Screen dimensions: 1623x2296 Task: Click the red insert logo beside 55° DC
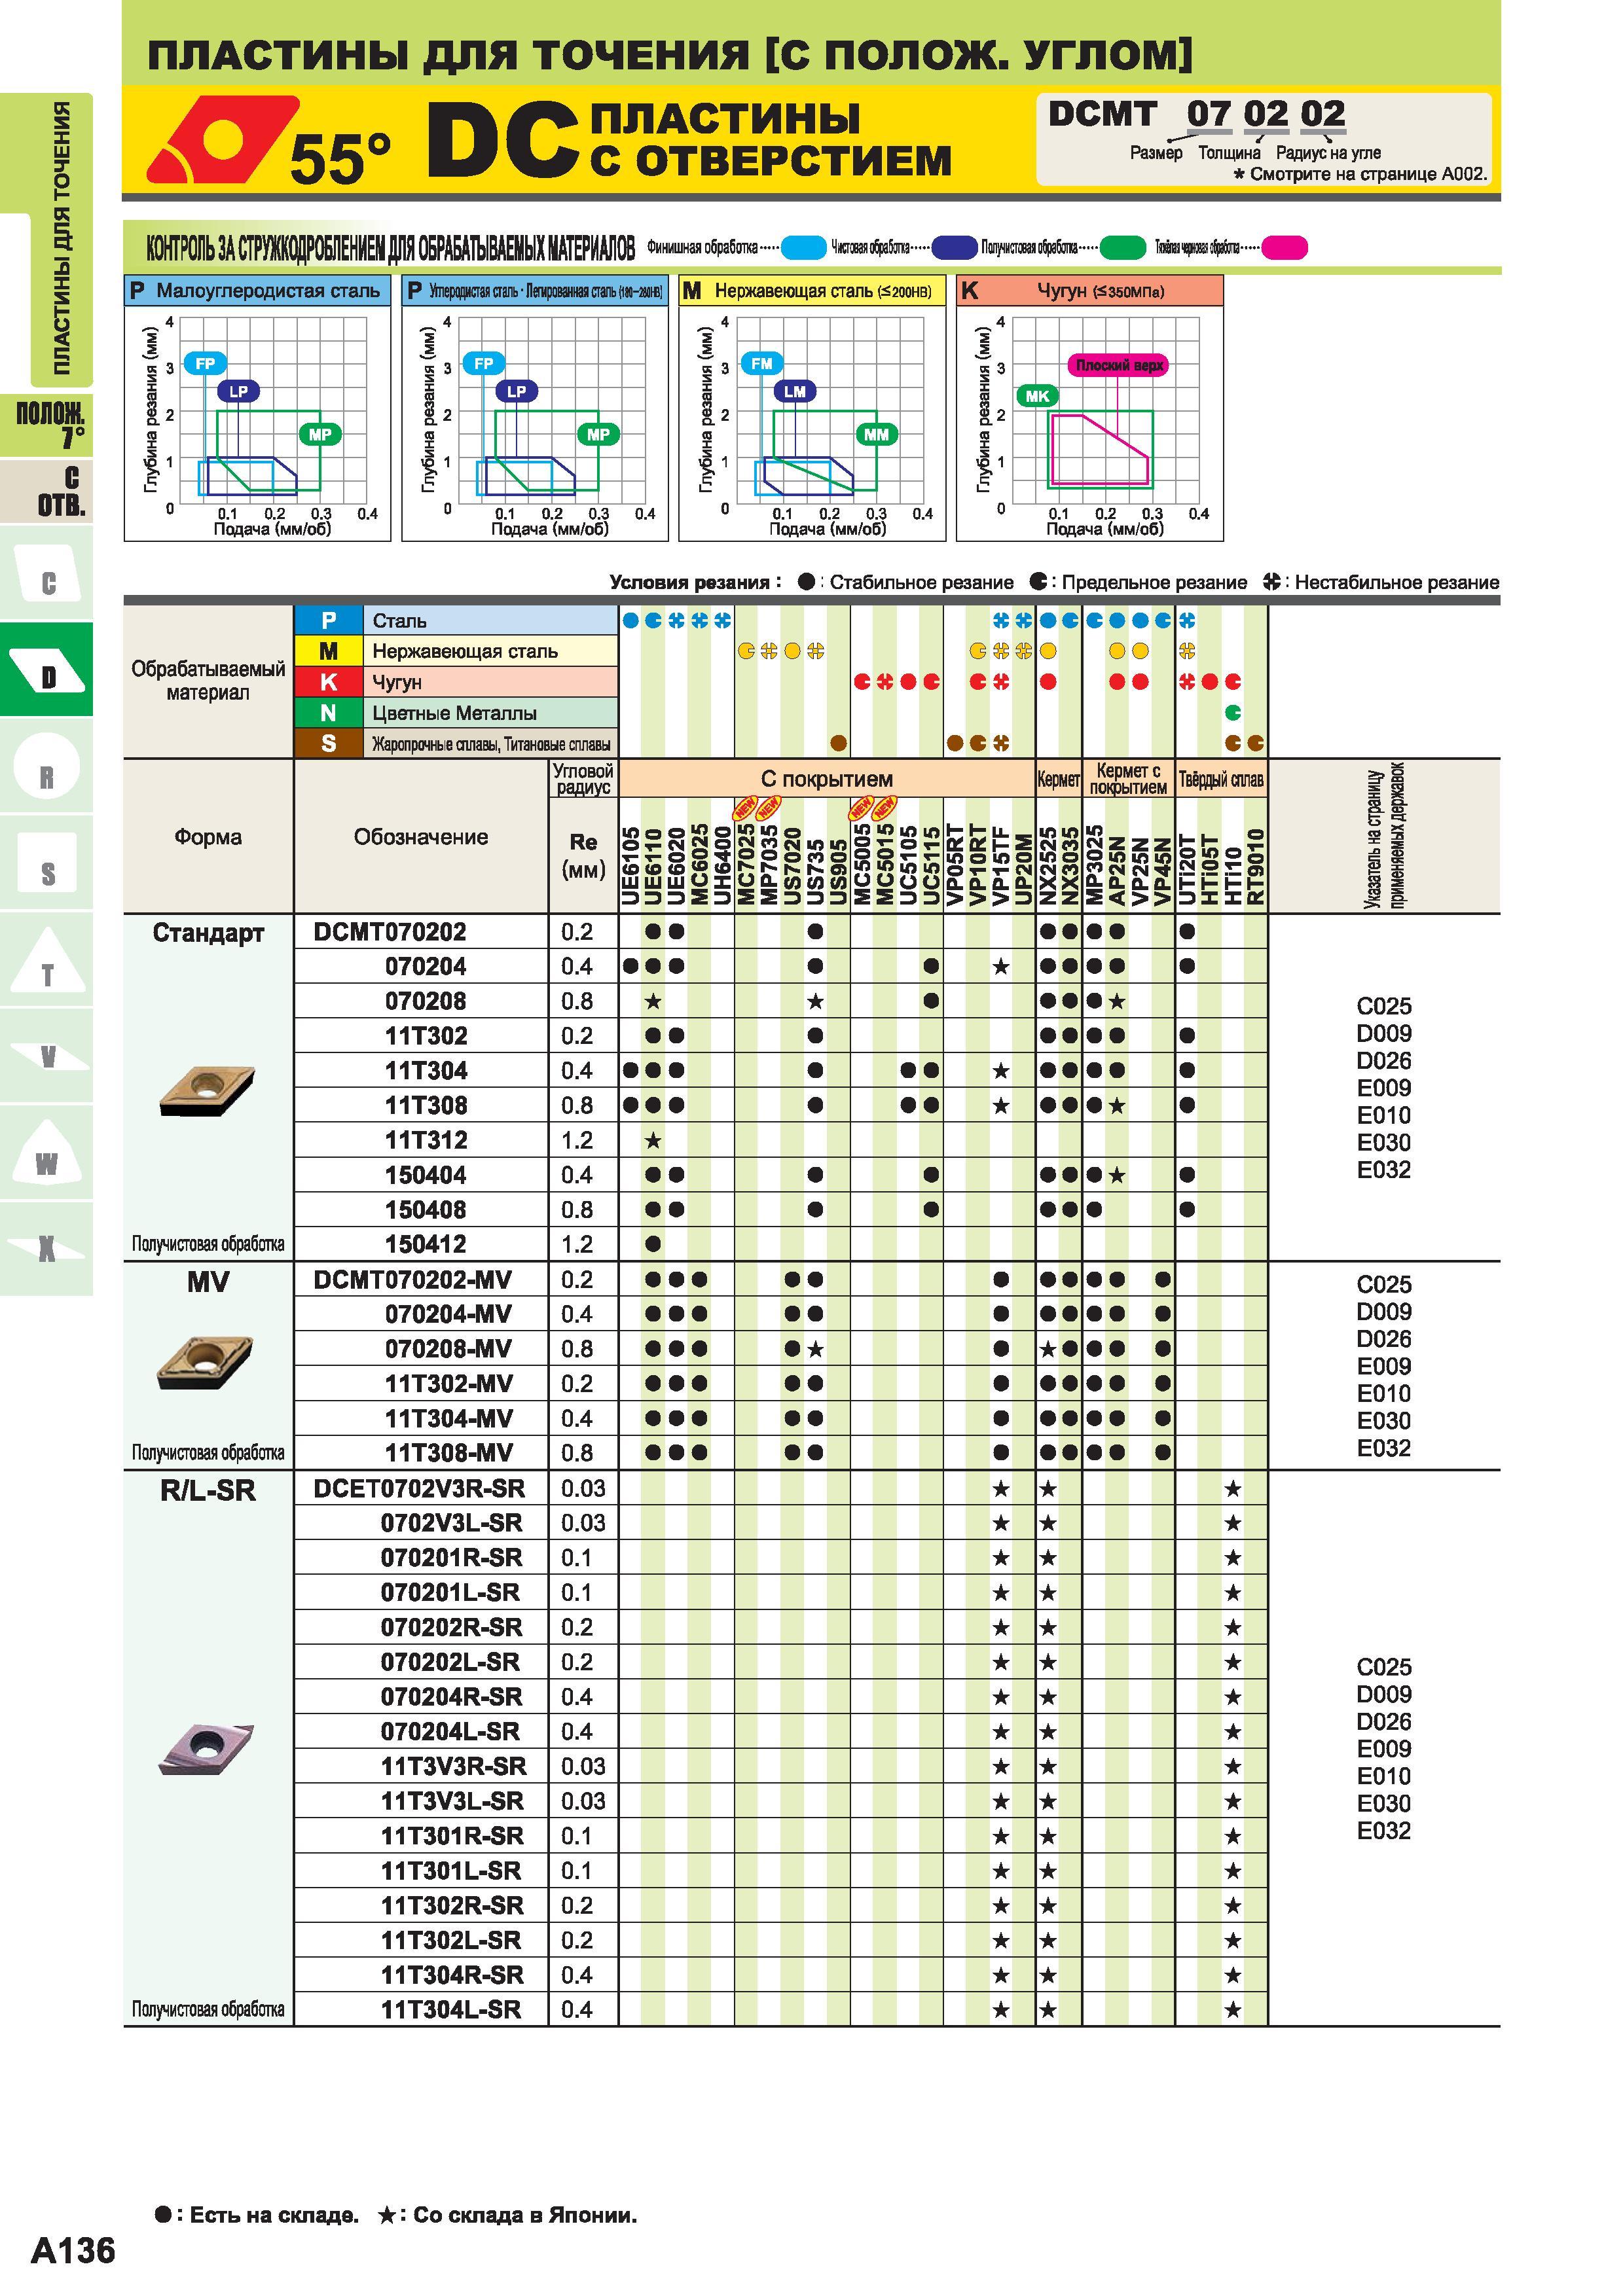tap(222, 140)
